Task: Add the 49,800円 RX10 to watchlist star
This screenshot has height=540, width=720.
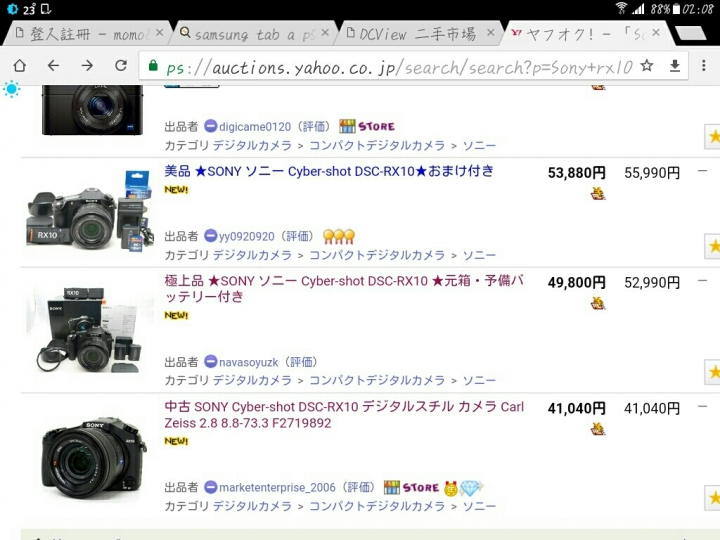Action: pos(713,372)
